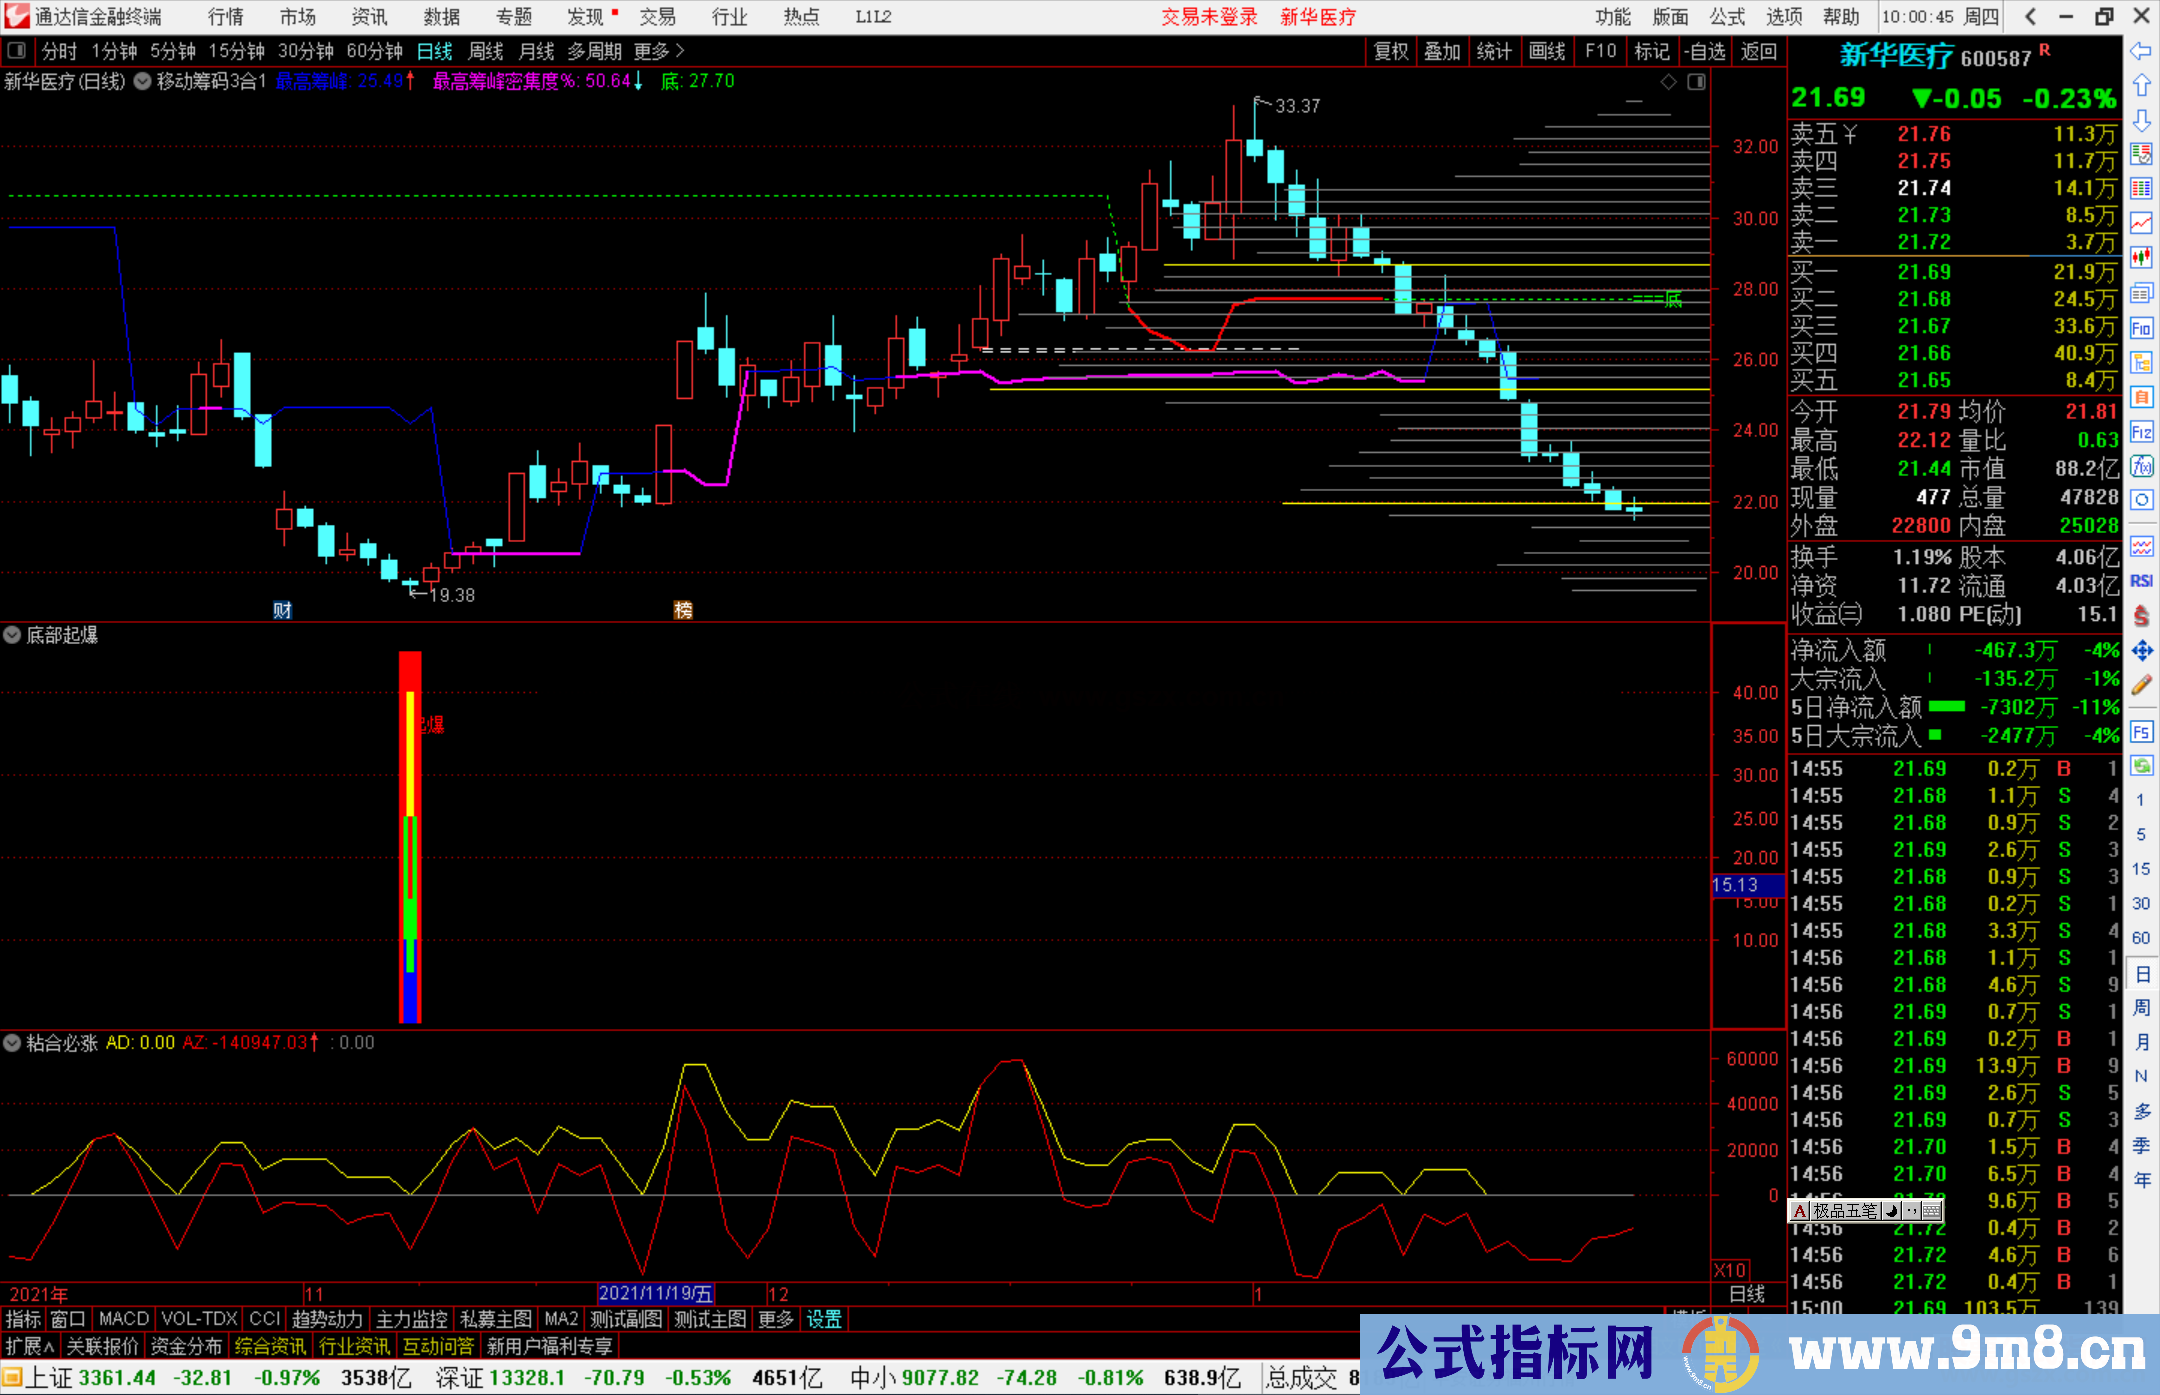Toggle the 粘合必涨 indicator round button
Screen dimensions: 2160x1395
coord(12,1043)
